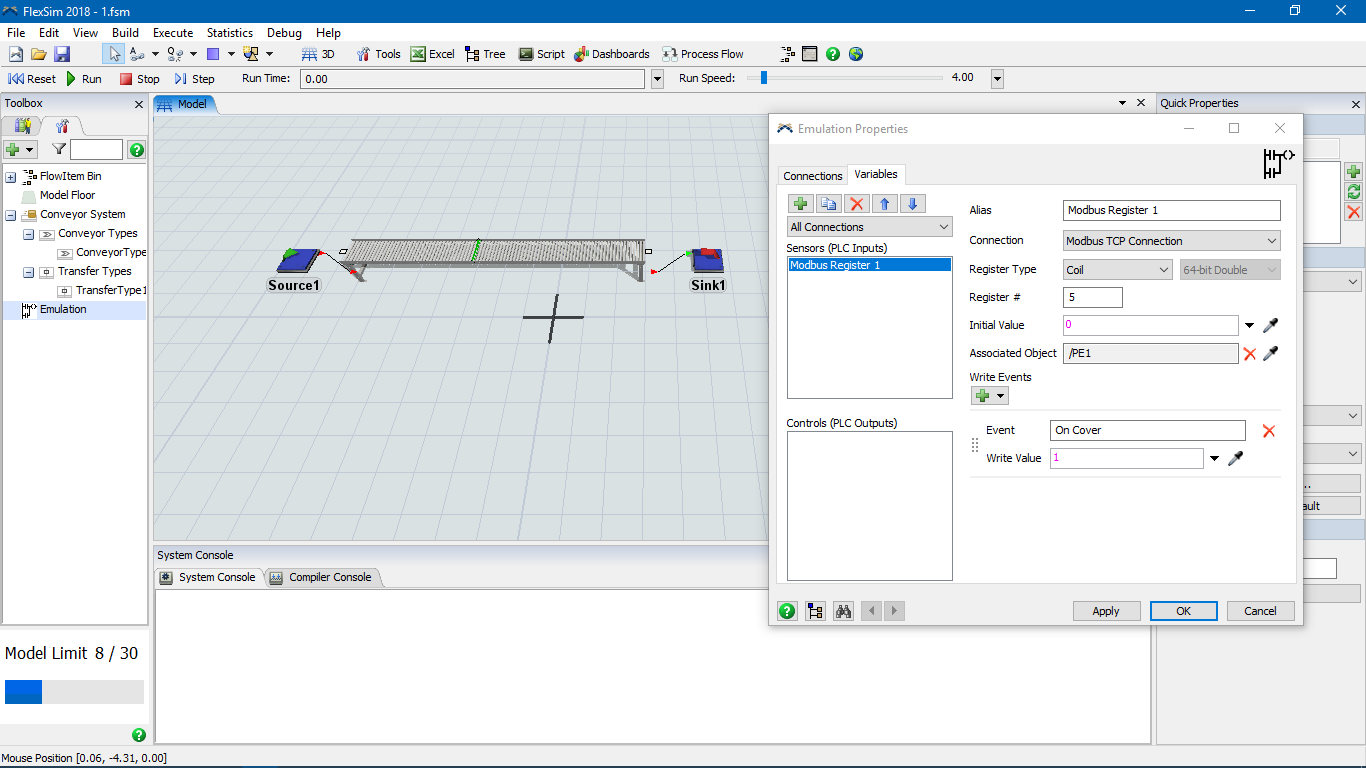Viewport: 1366px width, 768px height.
Task: Expand the Modbus TCP Connection dropdown
Action: [1172, 241]
